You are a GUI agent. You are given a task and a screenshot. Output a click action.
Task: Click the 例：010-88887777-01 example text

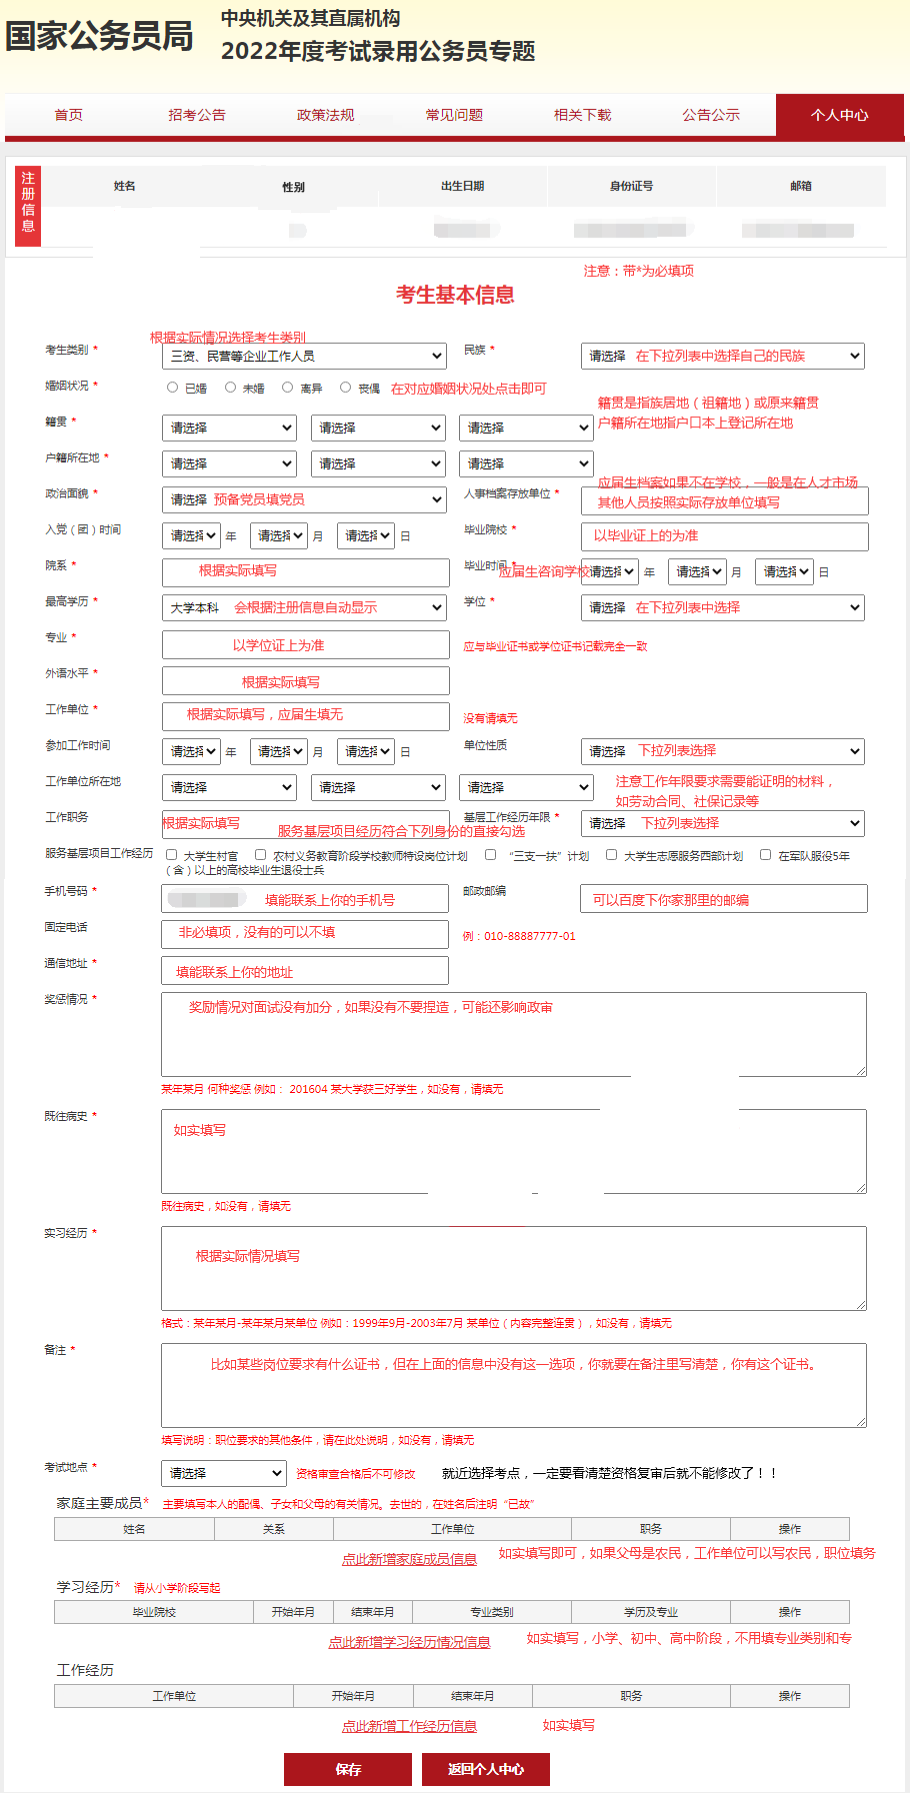pyautogui.click(x=519, y=936)
